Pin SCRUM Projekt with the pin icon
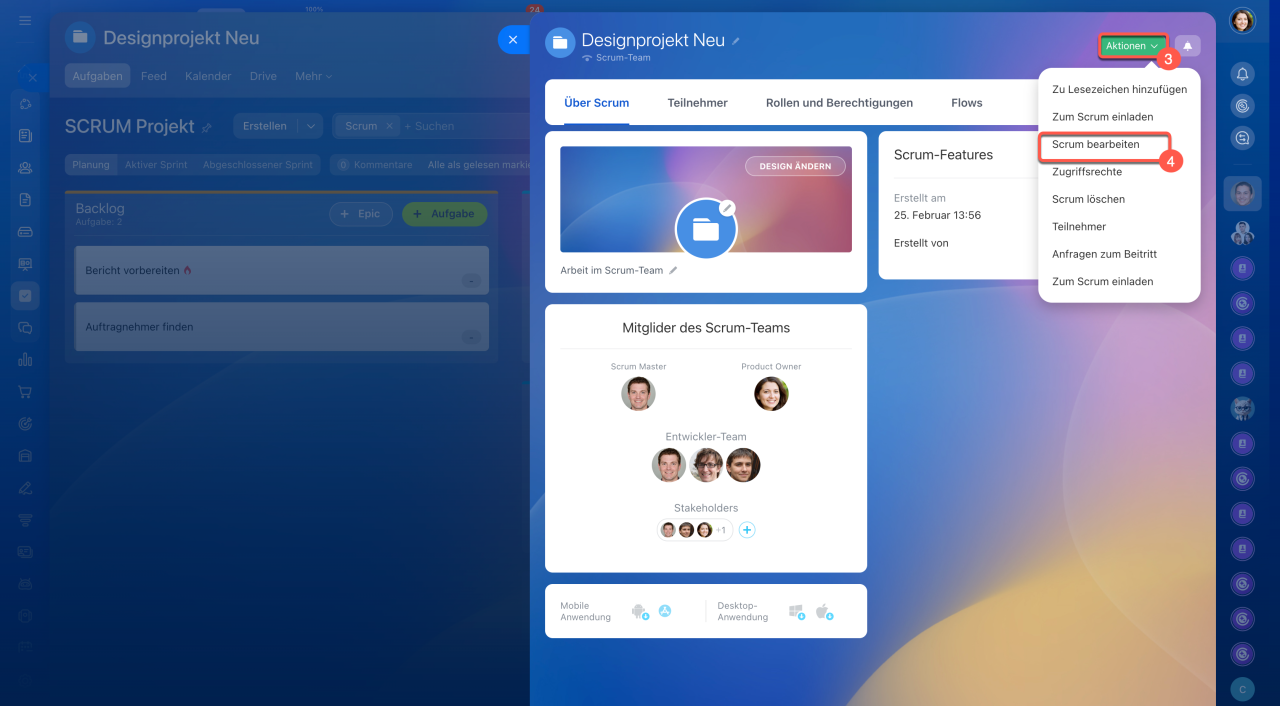Screen dimensions: 1280x706 click(x=207, y=128)
